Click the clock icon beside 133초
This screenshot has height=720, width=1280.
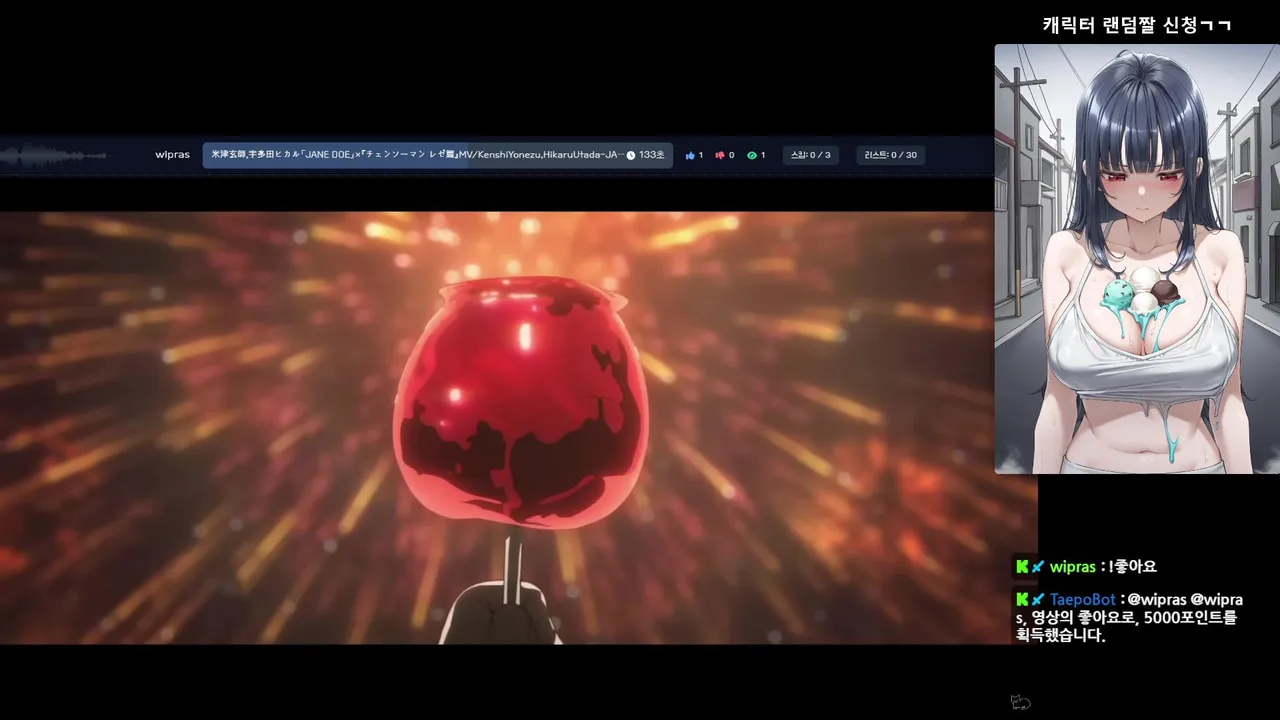click(x=631, y=155)
